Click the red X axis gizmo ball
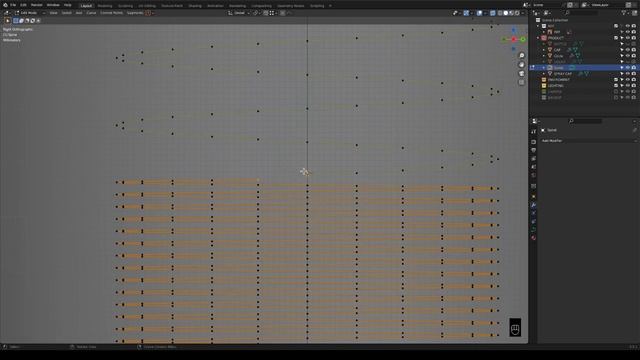Screen dimensions: 640x360 pyautogui.click(x=513, y=40)
